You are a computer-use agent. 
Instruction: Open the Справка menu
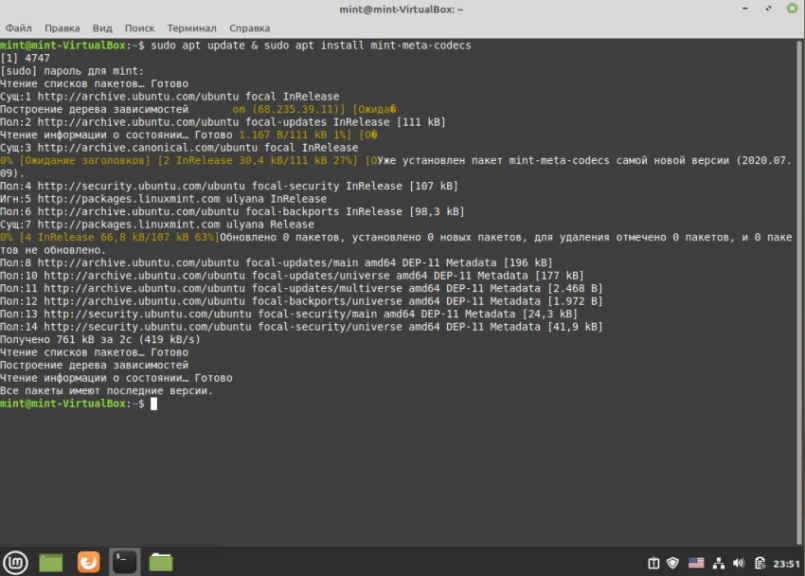pyautogui.click(x=250, y=28)
